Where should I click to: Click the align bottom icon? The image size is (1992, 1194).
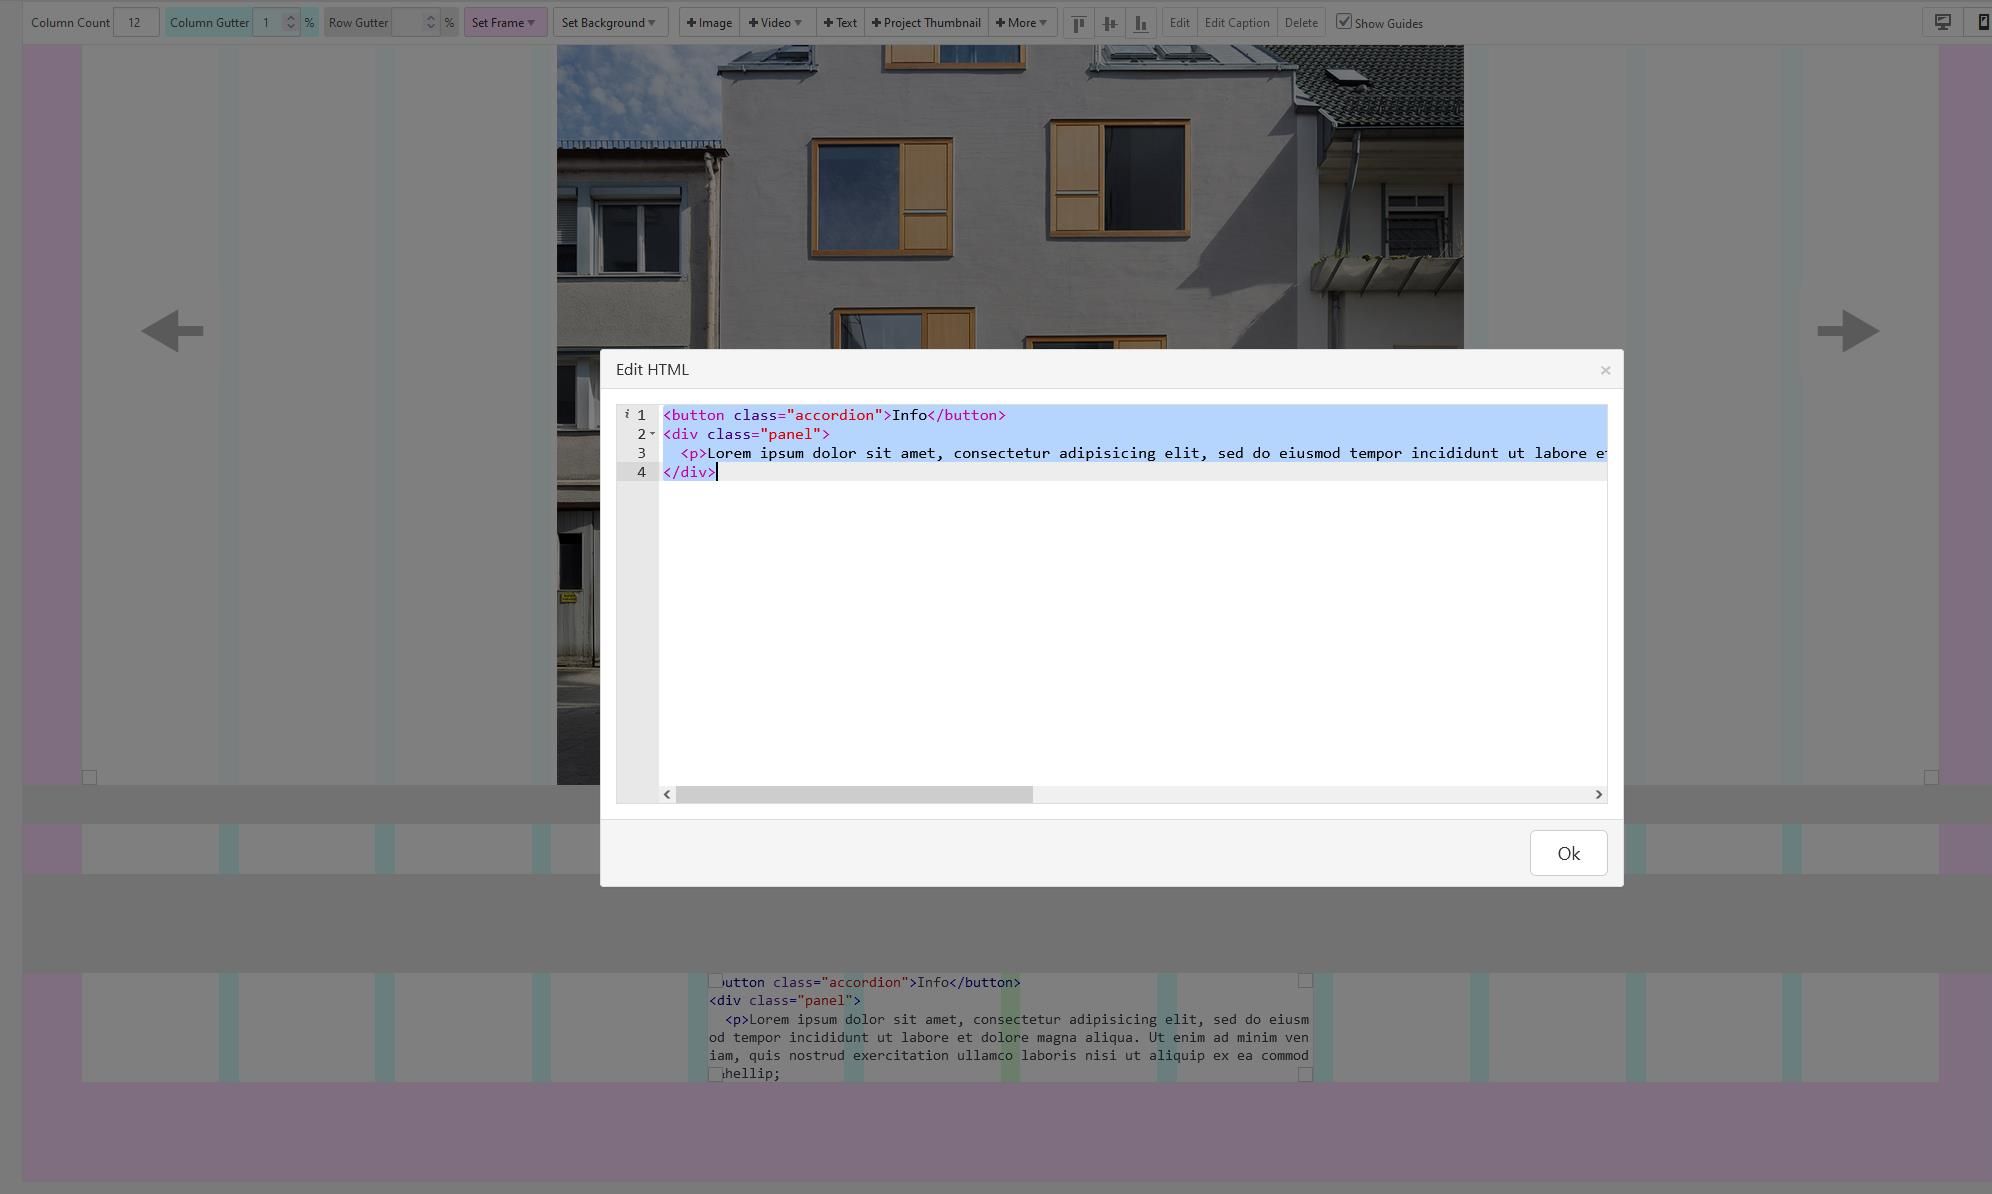click(1140, 23)
